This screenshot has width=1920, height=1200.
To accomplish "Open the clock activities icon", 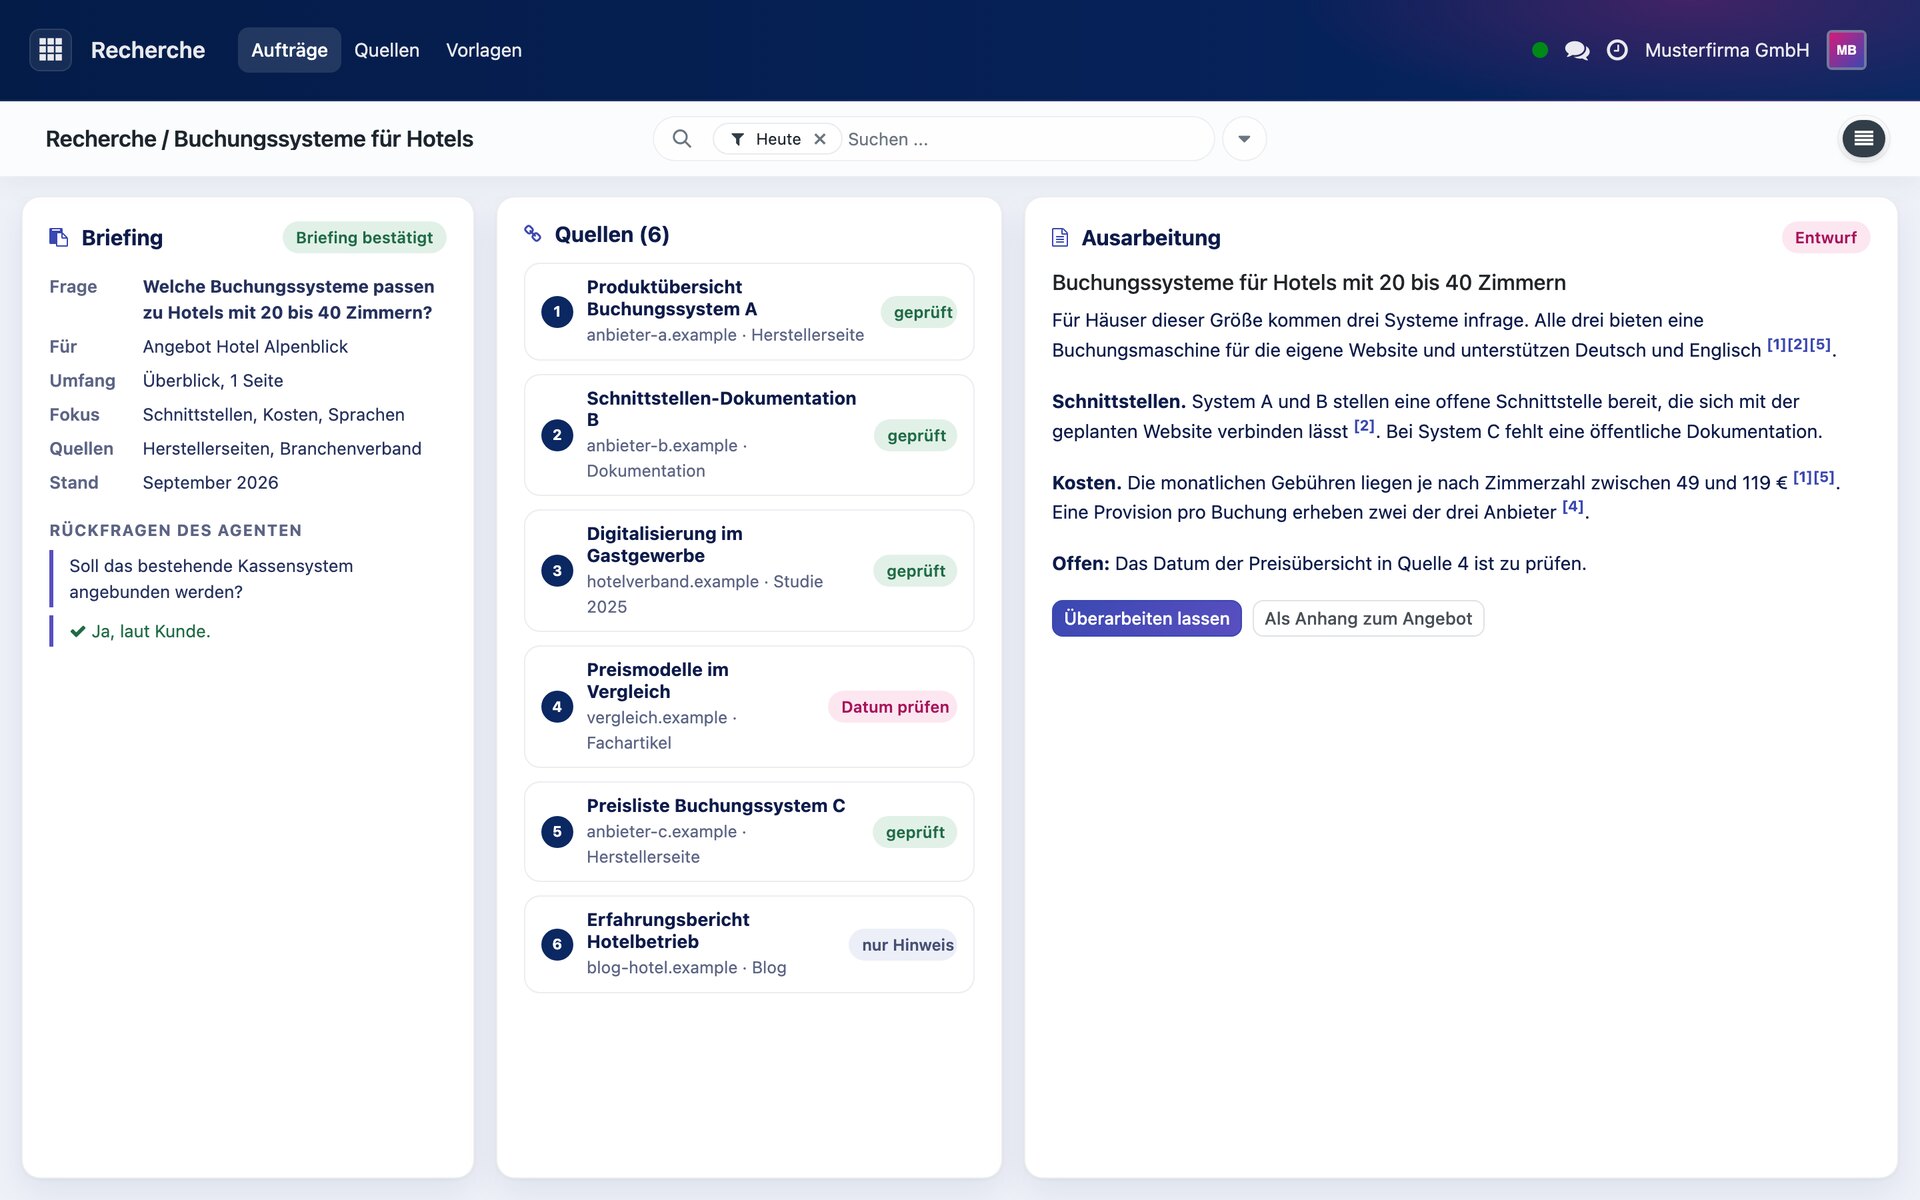I will coord(1617,50).
